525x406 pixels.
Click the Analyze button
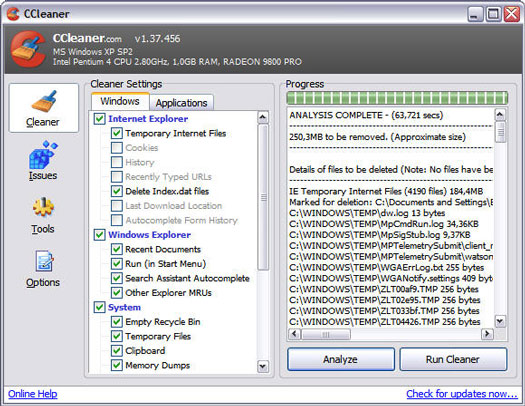[341, 359]
